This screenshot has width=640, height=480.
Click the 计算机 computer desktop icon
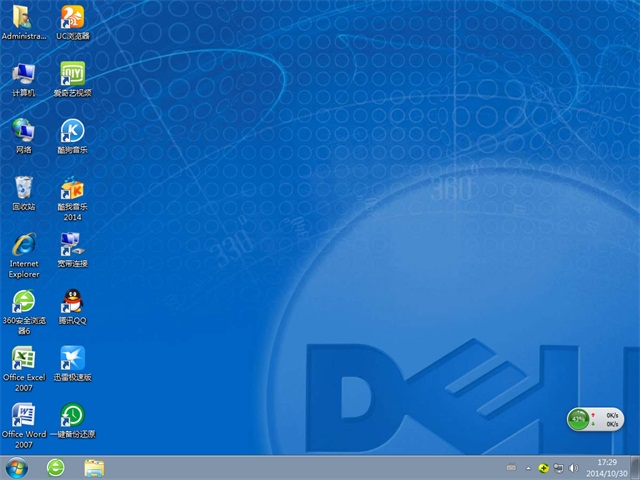tap(24, 74)
